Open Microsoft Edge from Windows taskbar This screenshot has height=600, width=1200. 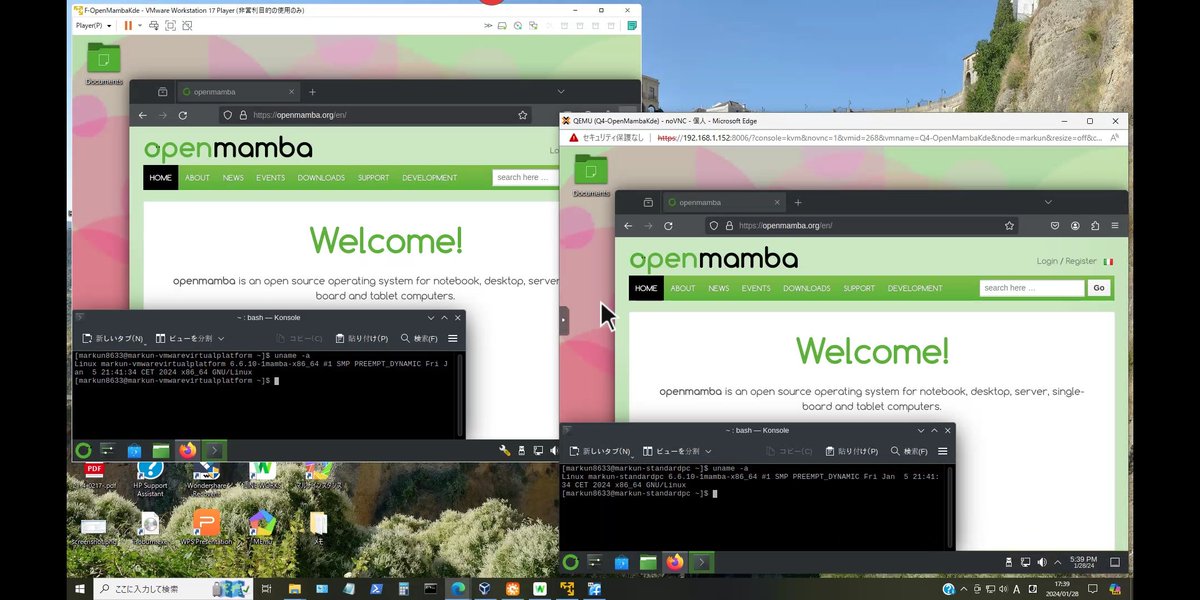pyautogui.click(x=457, y=589)
